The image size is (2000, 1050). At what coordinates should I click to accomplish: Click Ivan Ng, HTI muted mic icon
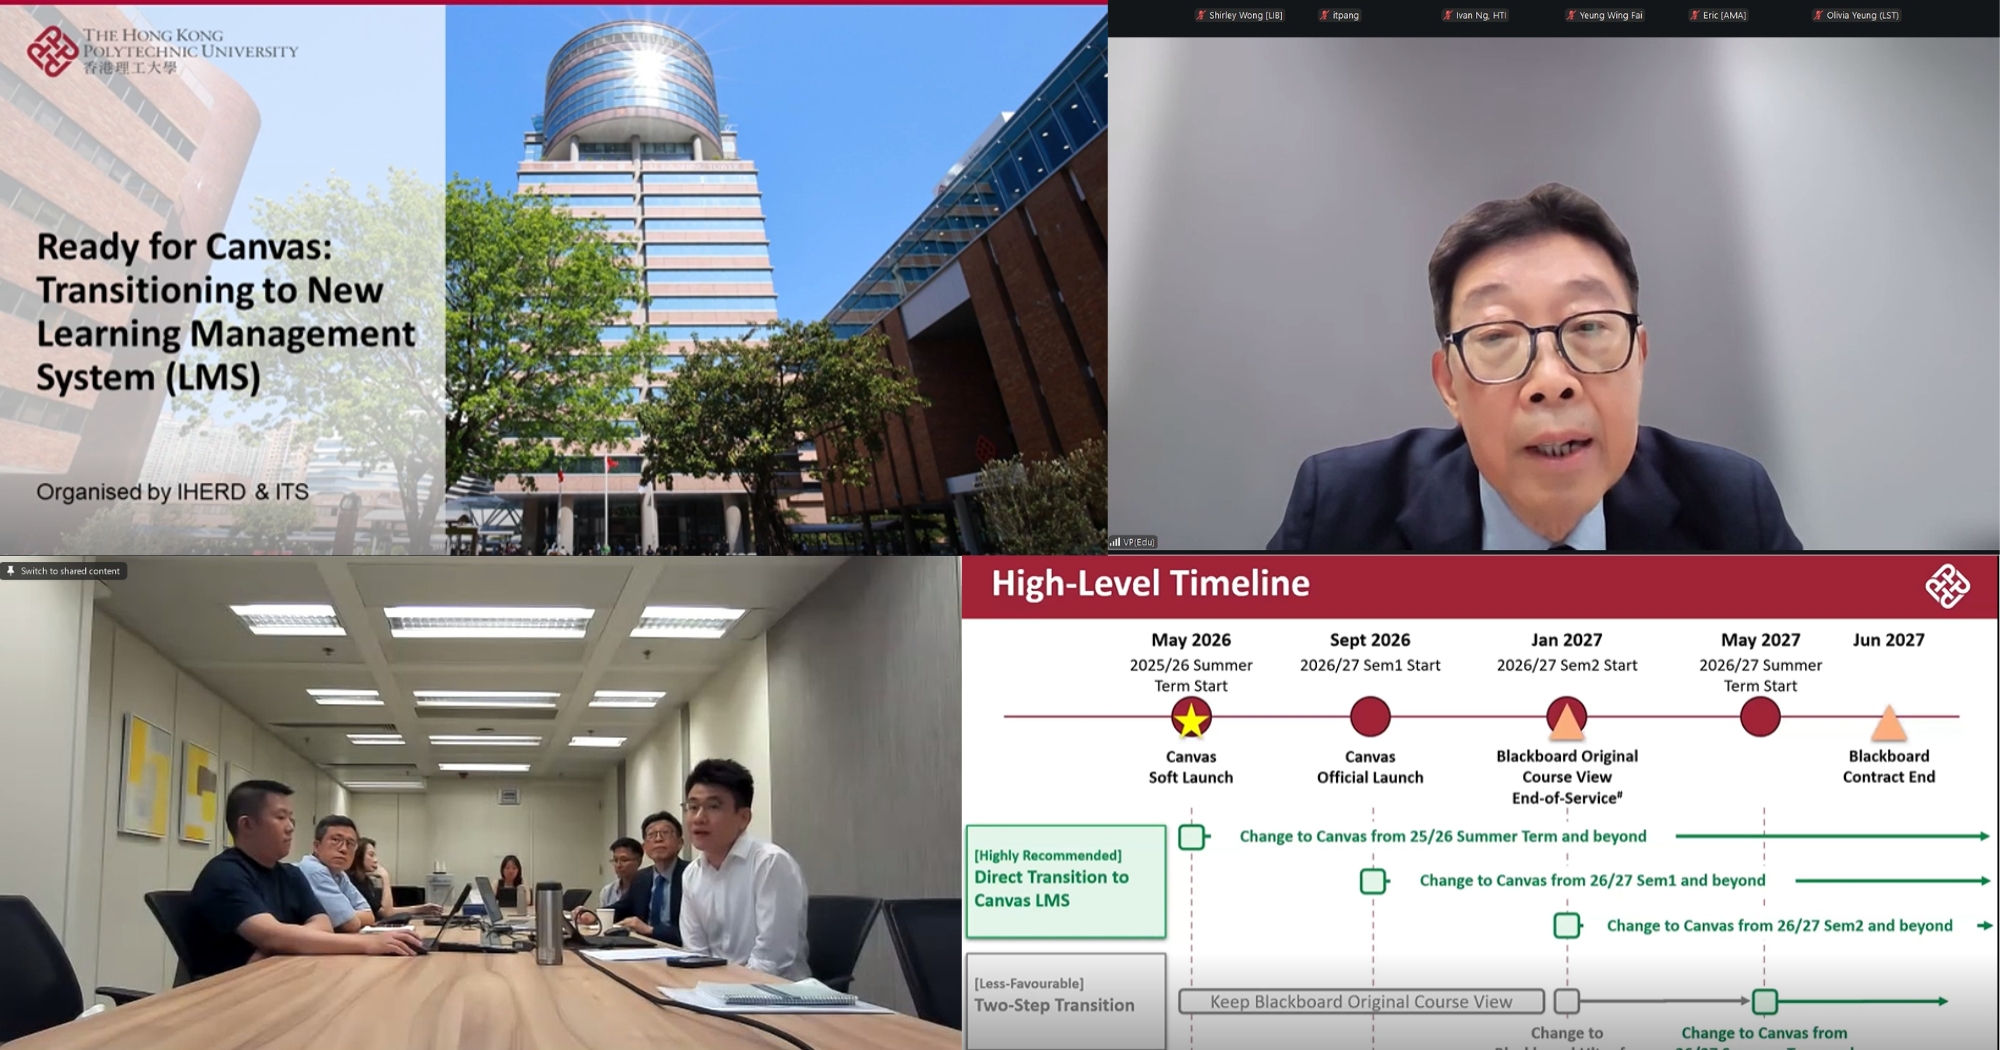point(1447,15)
